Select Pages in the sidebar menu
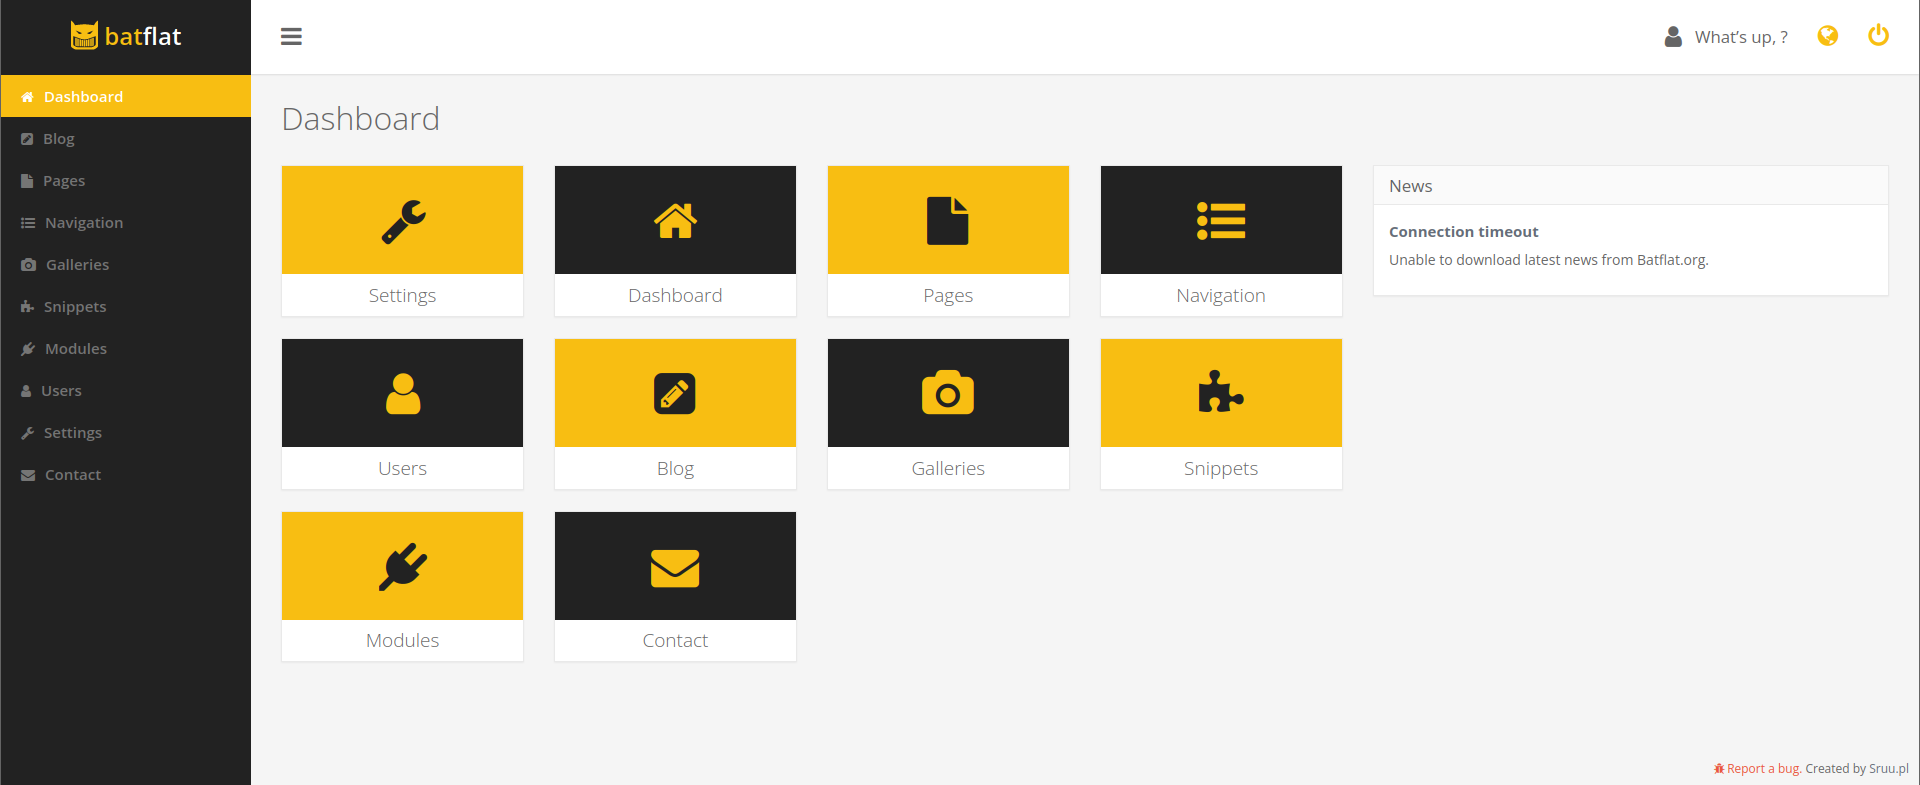Image resolution: width=1920 pixels, height=785 pixels. [126, 180]
